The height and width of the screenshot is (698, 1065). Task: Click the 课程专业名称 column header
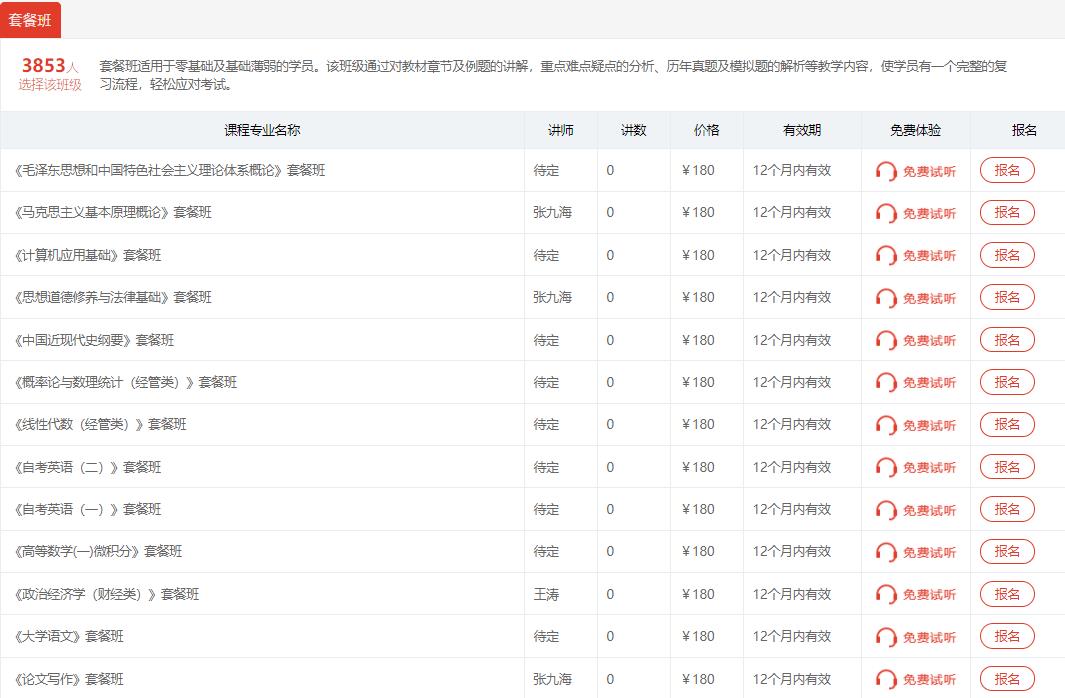pyautogui.click(x=262, y=130)
